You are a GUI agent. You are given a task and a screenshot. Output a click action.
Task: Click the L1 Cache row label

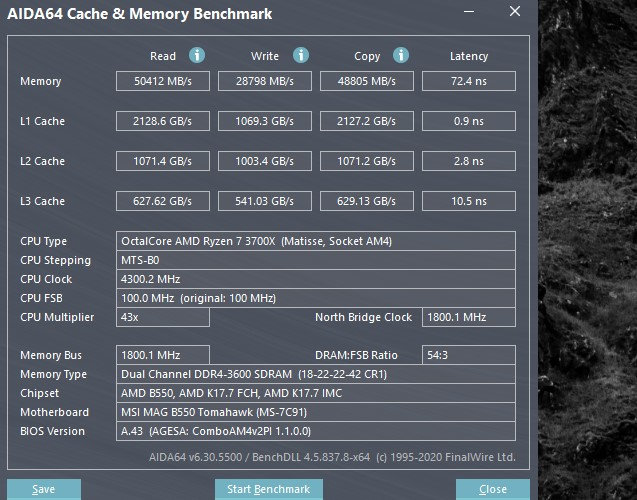[x=43, y=121]
